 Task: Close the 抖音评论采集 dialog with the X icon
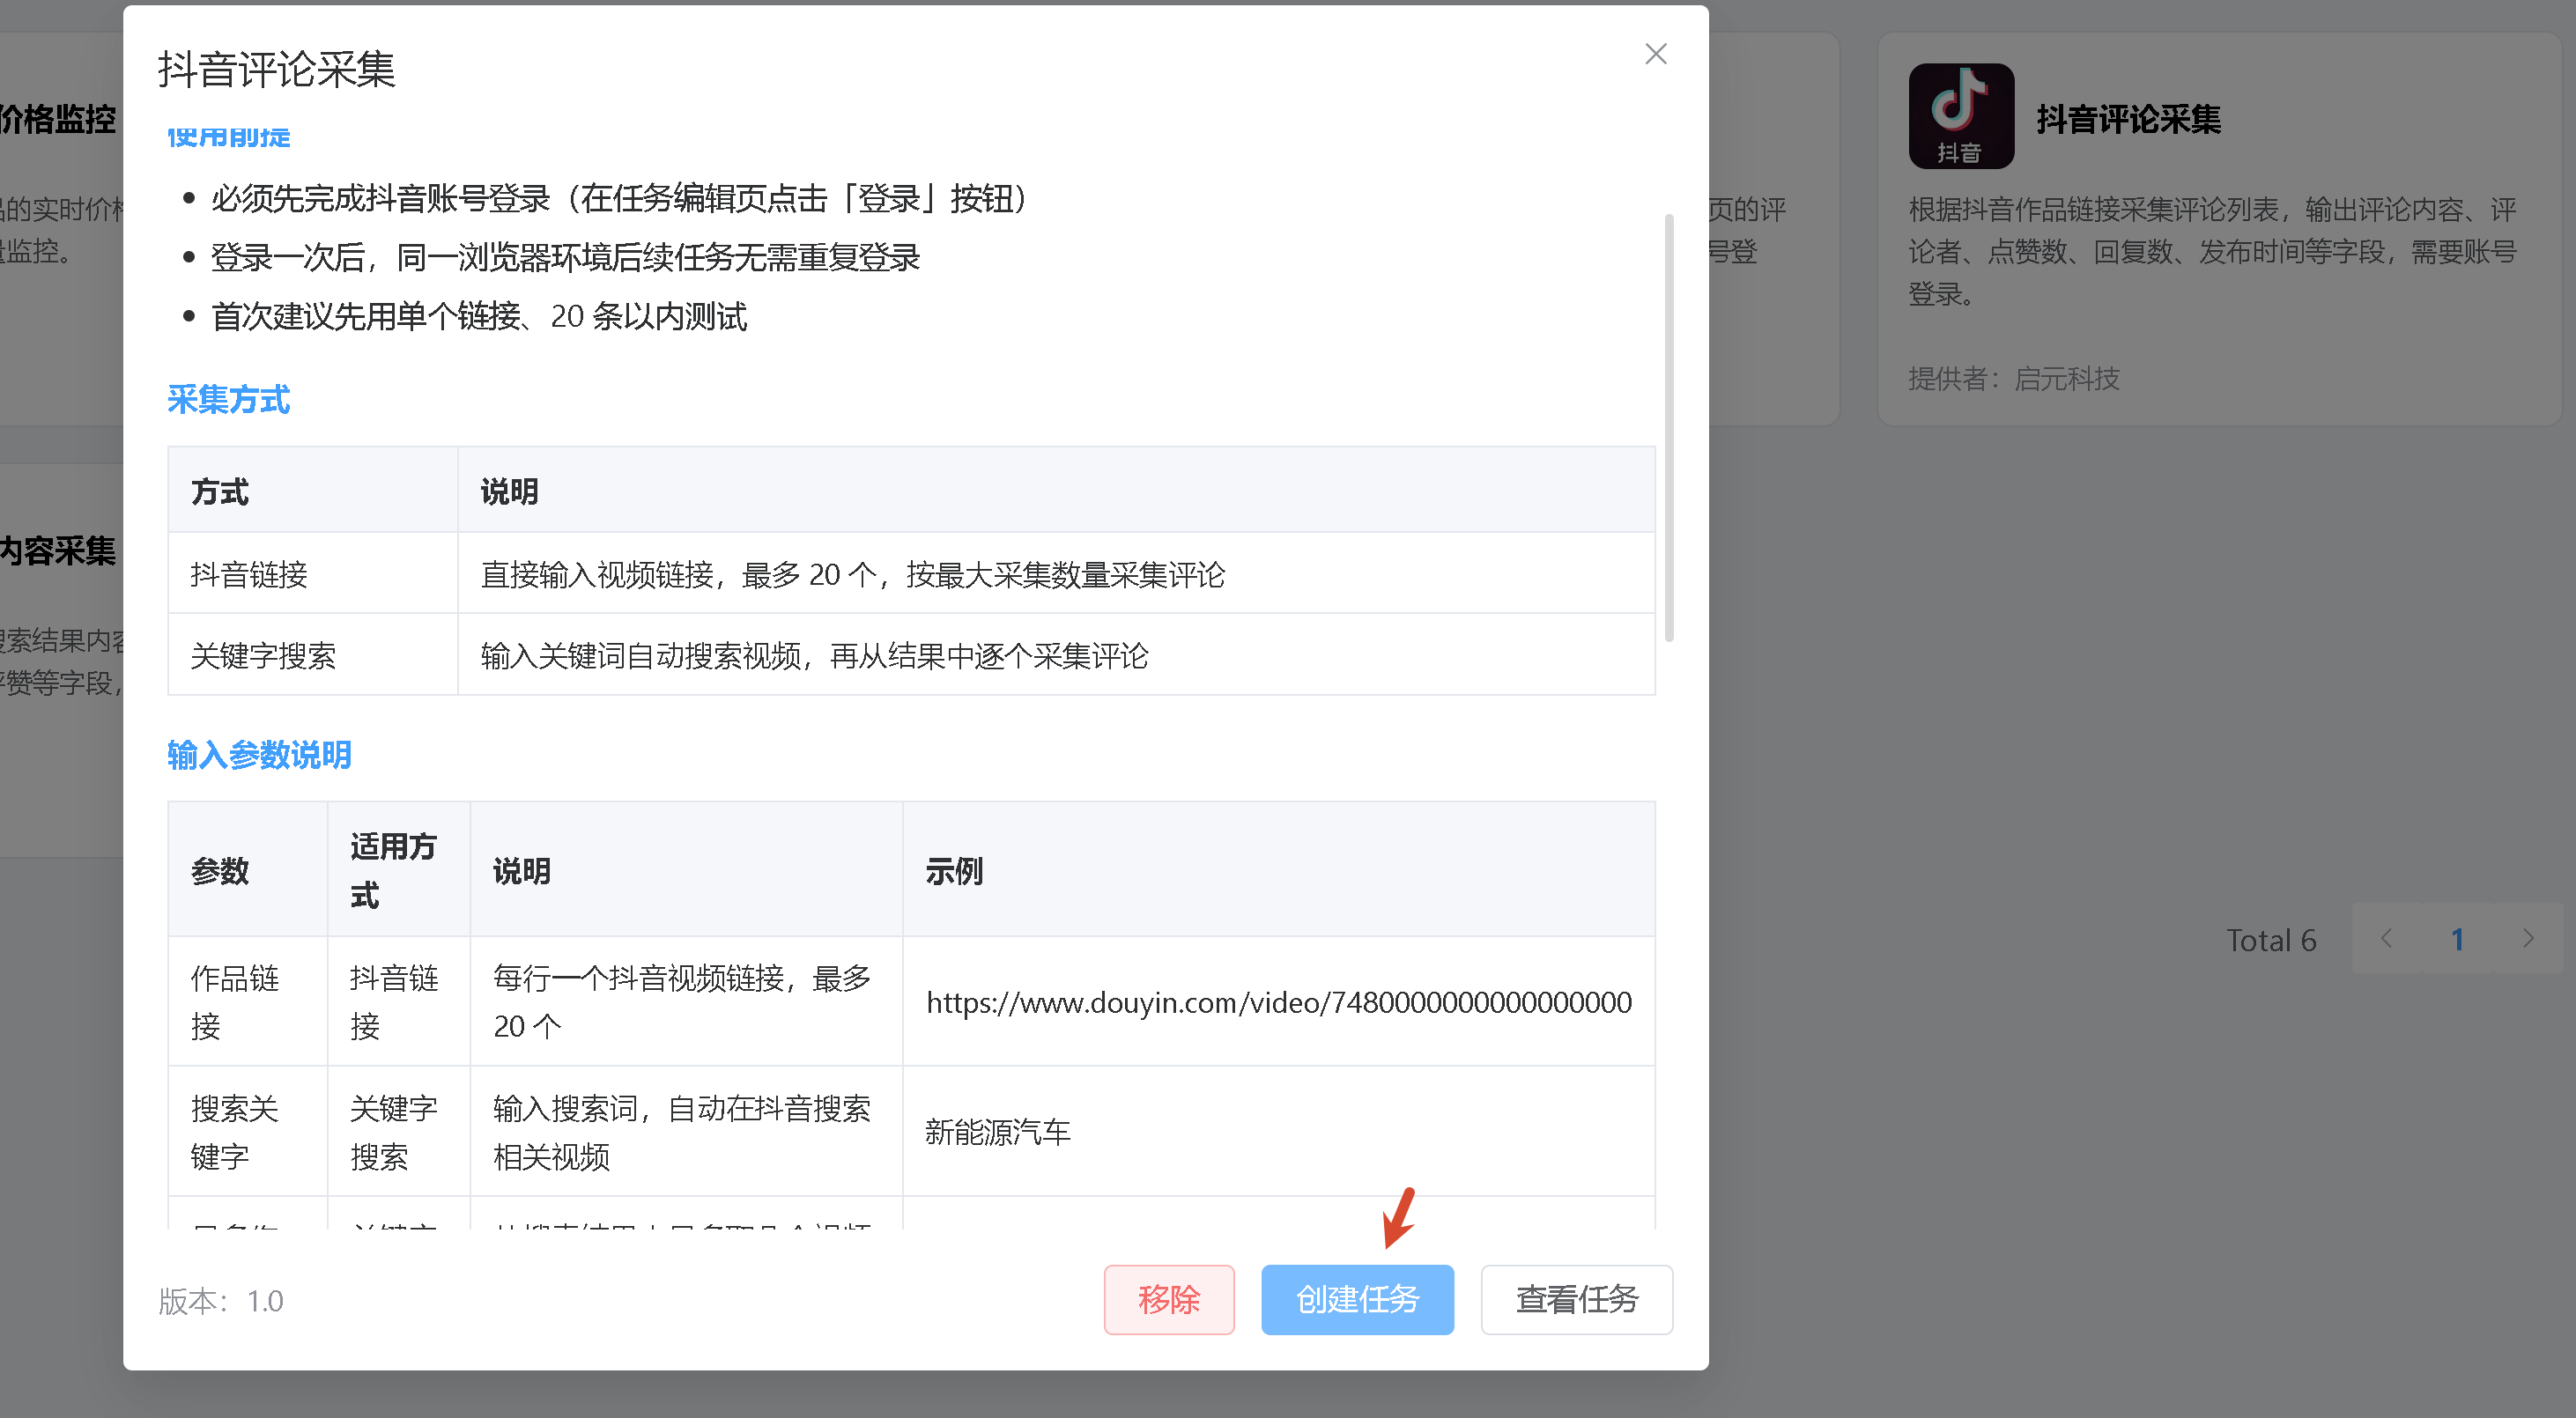tap(1655, 54)
